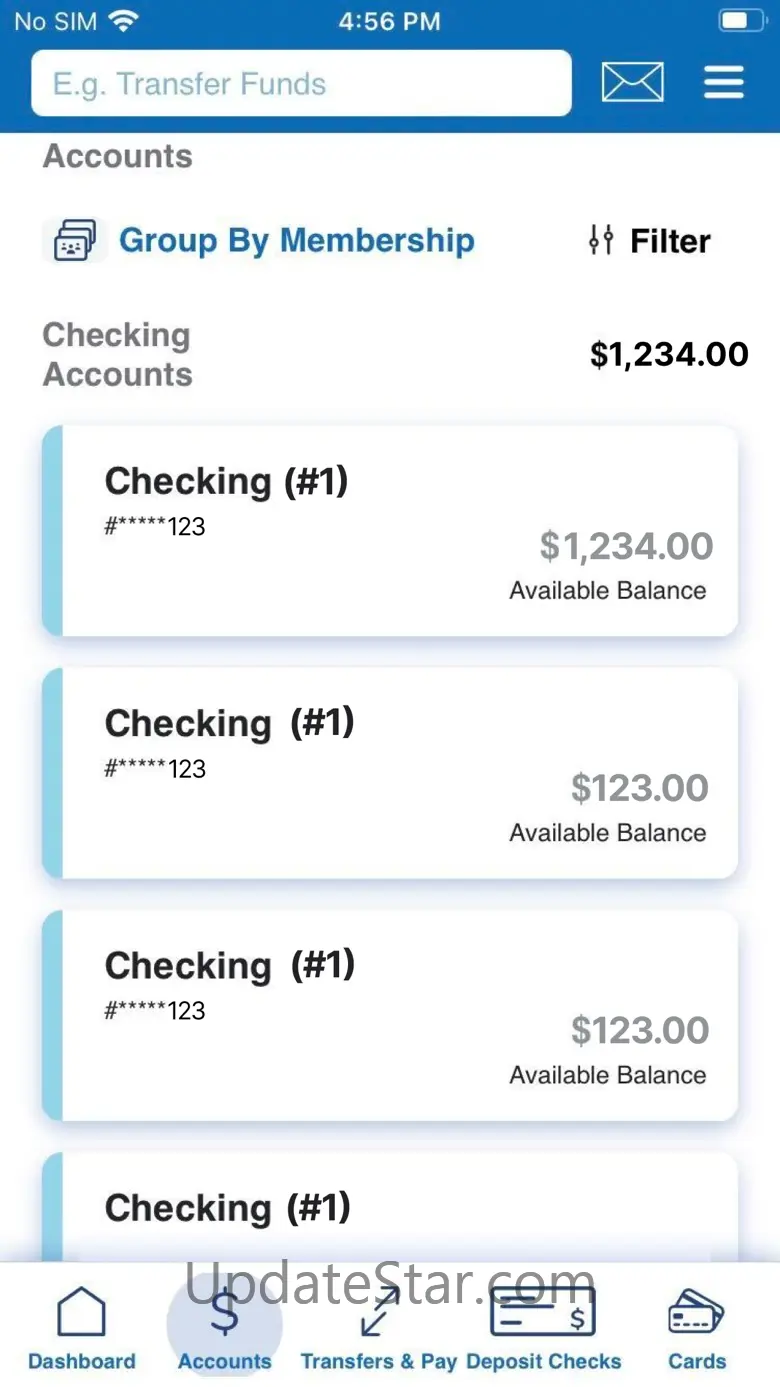This screenshot has height=1387, width=780.
Task: Select the Accounts dollar icon
Action: pos(224,1311)
